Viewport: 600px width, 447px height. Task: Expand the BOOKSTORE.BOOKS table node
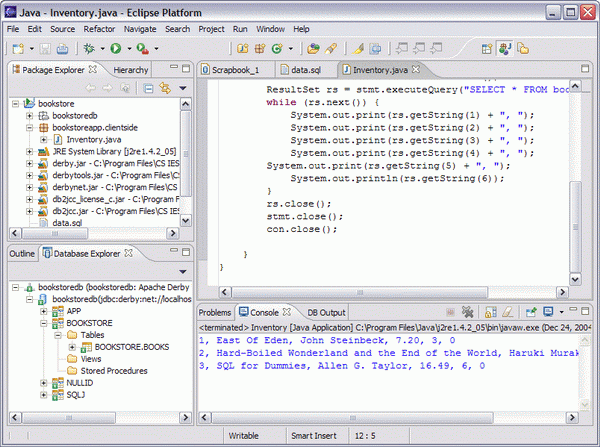click(72, 347)
